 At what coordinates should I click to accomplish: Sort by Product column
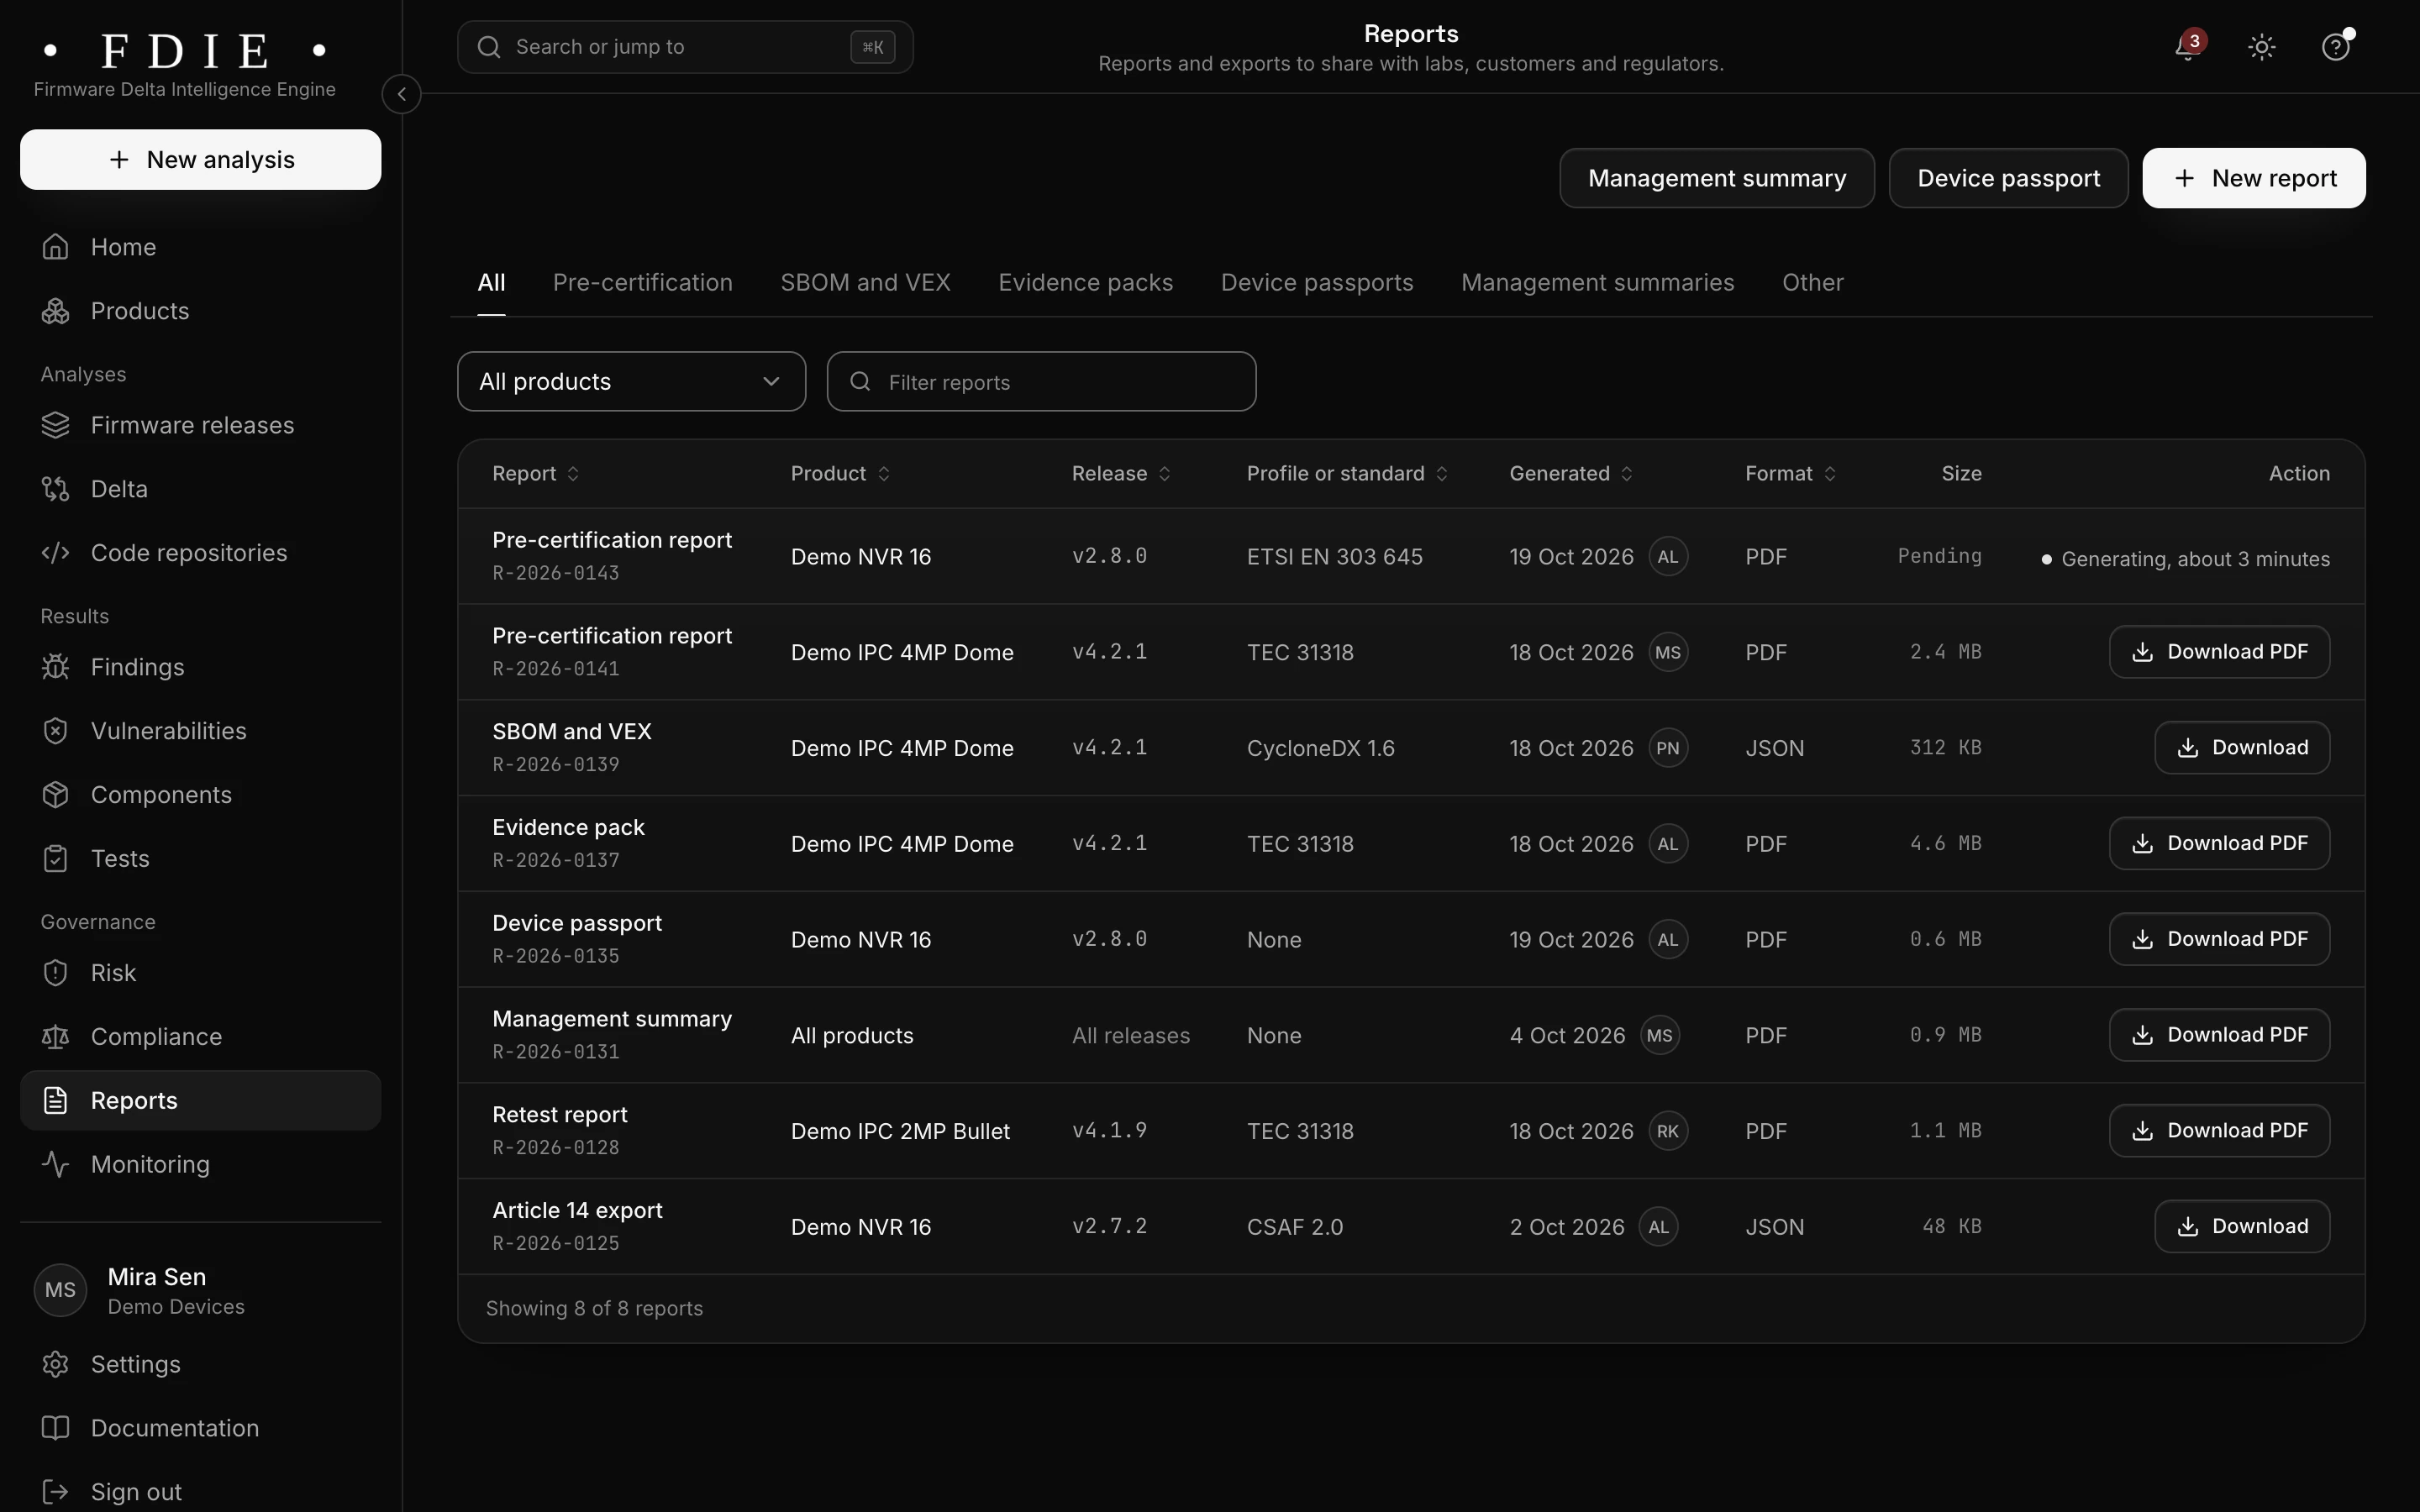[840, 474]
